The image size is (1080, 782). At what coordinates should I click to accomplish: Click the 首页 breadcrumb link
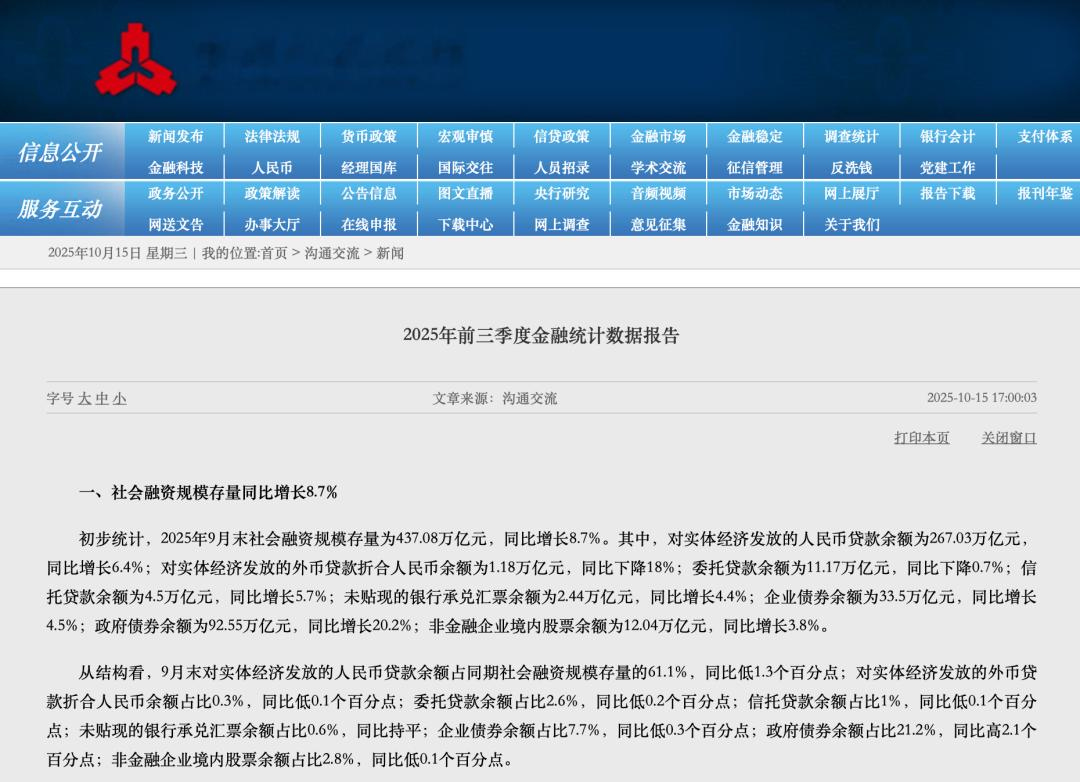[x=274, y=254]
